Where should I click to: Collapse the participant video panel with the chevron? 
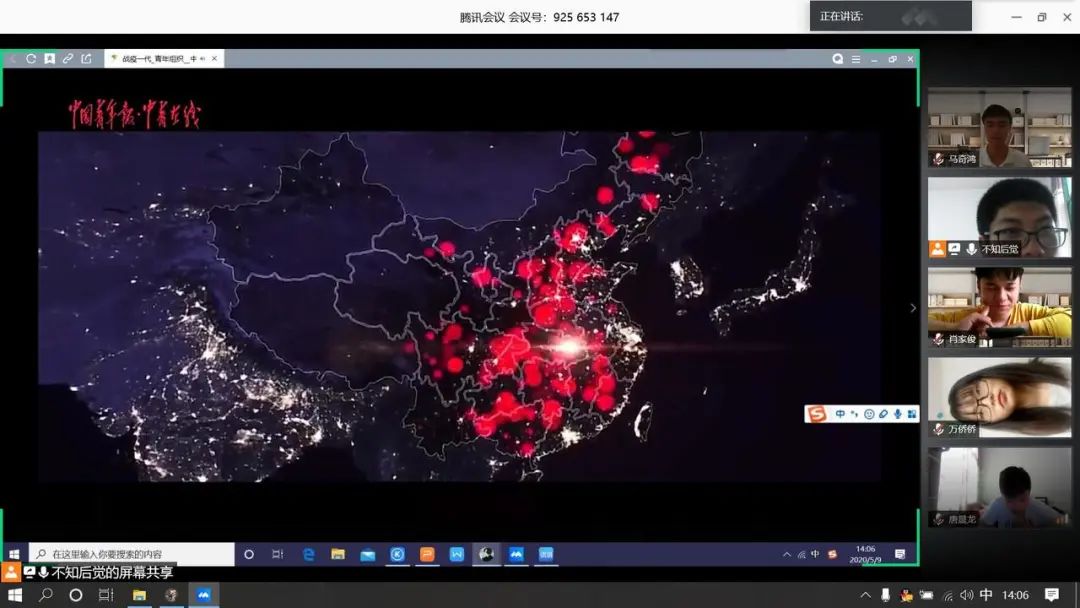pyautogui.click(x=912, y=308)
